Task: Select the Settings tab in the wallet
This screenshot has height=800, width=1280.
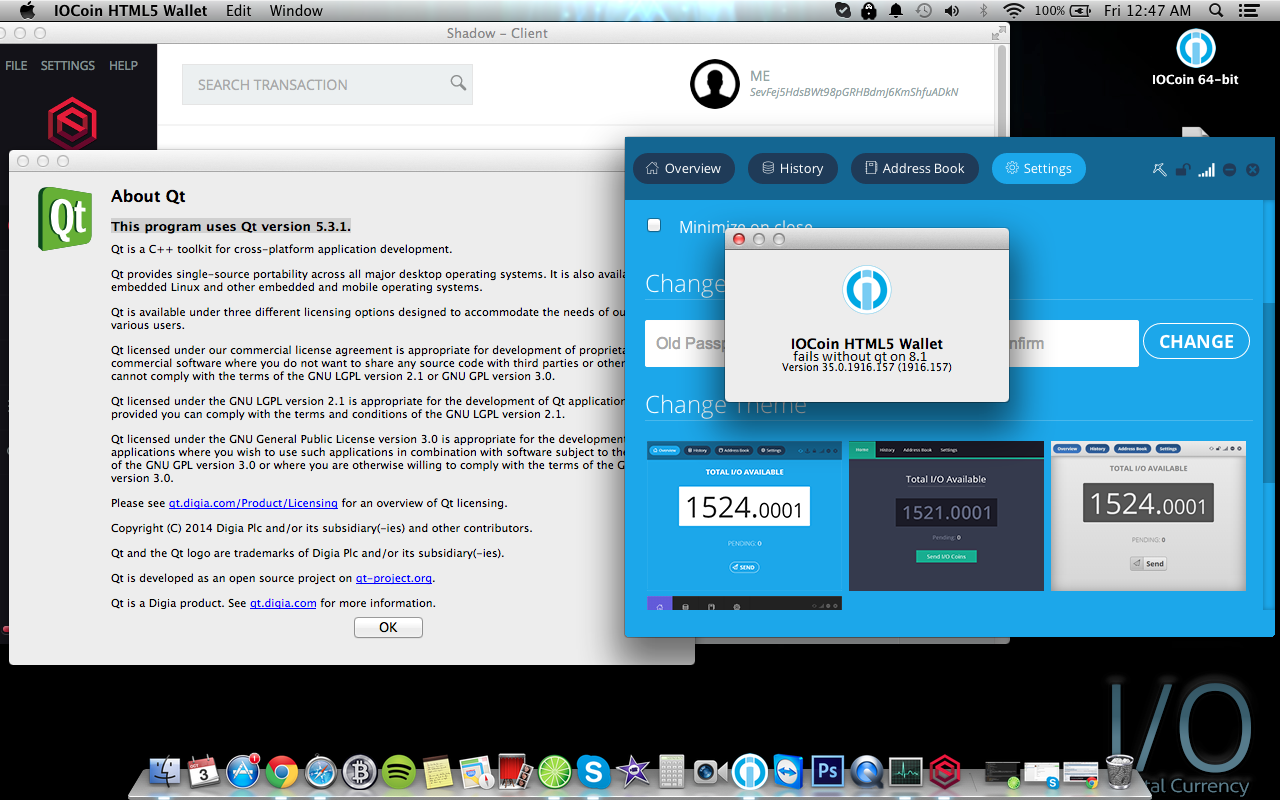Action: 1038,168
